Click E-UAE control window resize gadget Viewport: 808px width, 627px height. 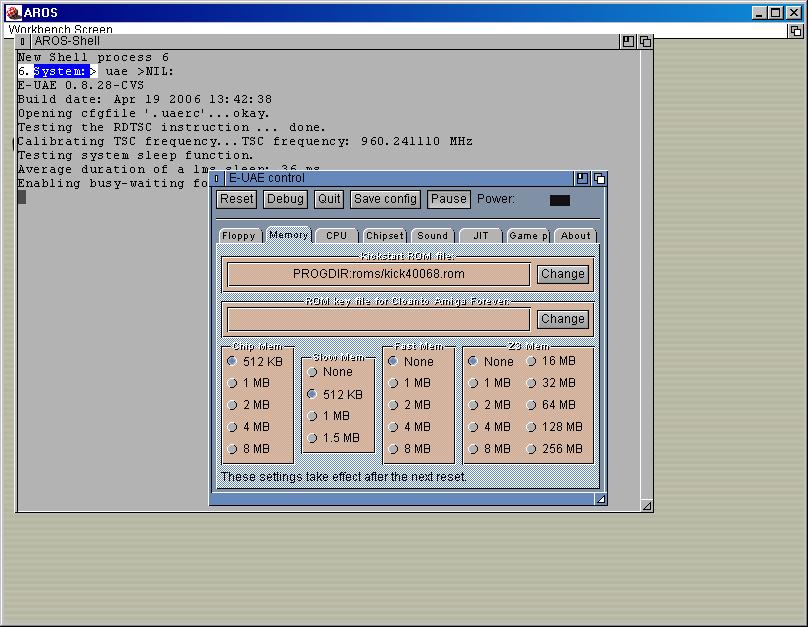[601, 499]
